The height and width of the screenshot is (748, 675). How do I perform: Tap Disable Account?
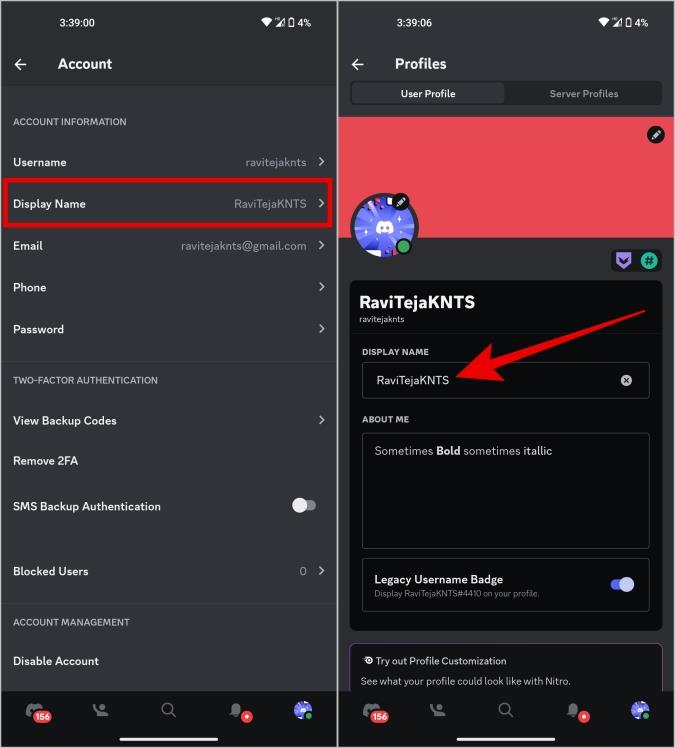[x=56, y=661]
